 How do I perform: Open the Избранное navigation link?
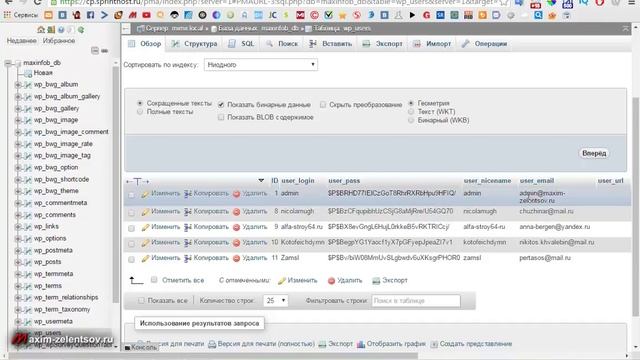[x=59, y=41]
